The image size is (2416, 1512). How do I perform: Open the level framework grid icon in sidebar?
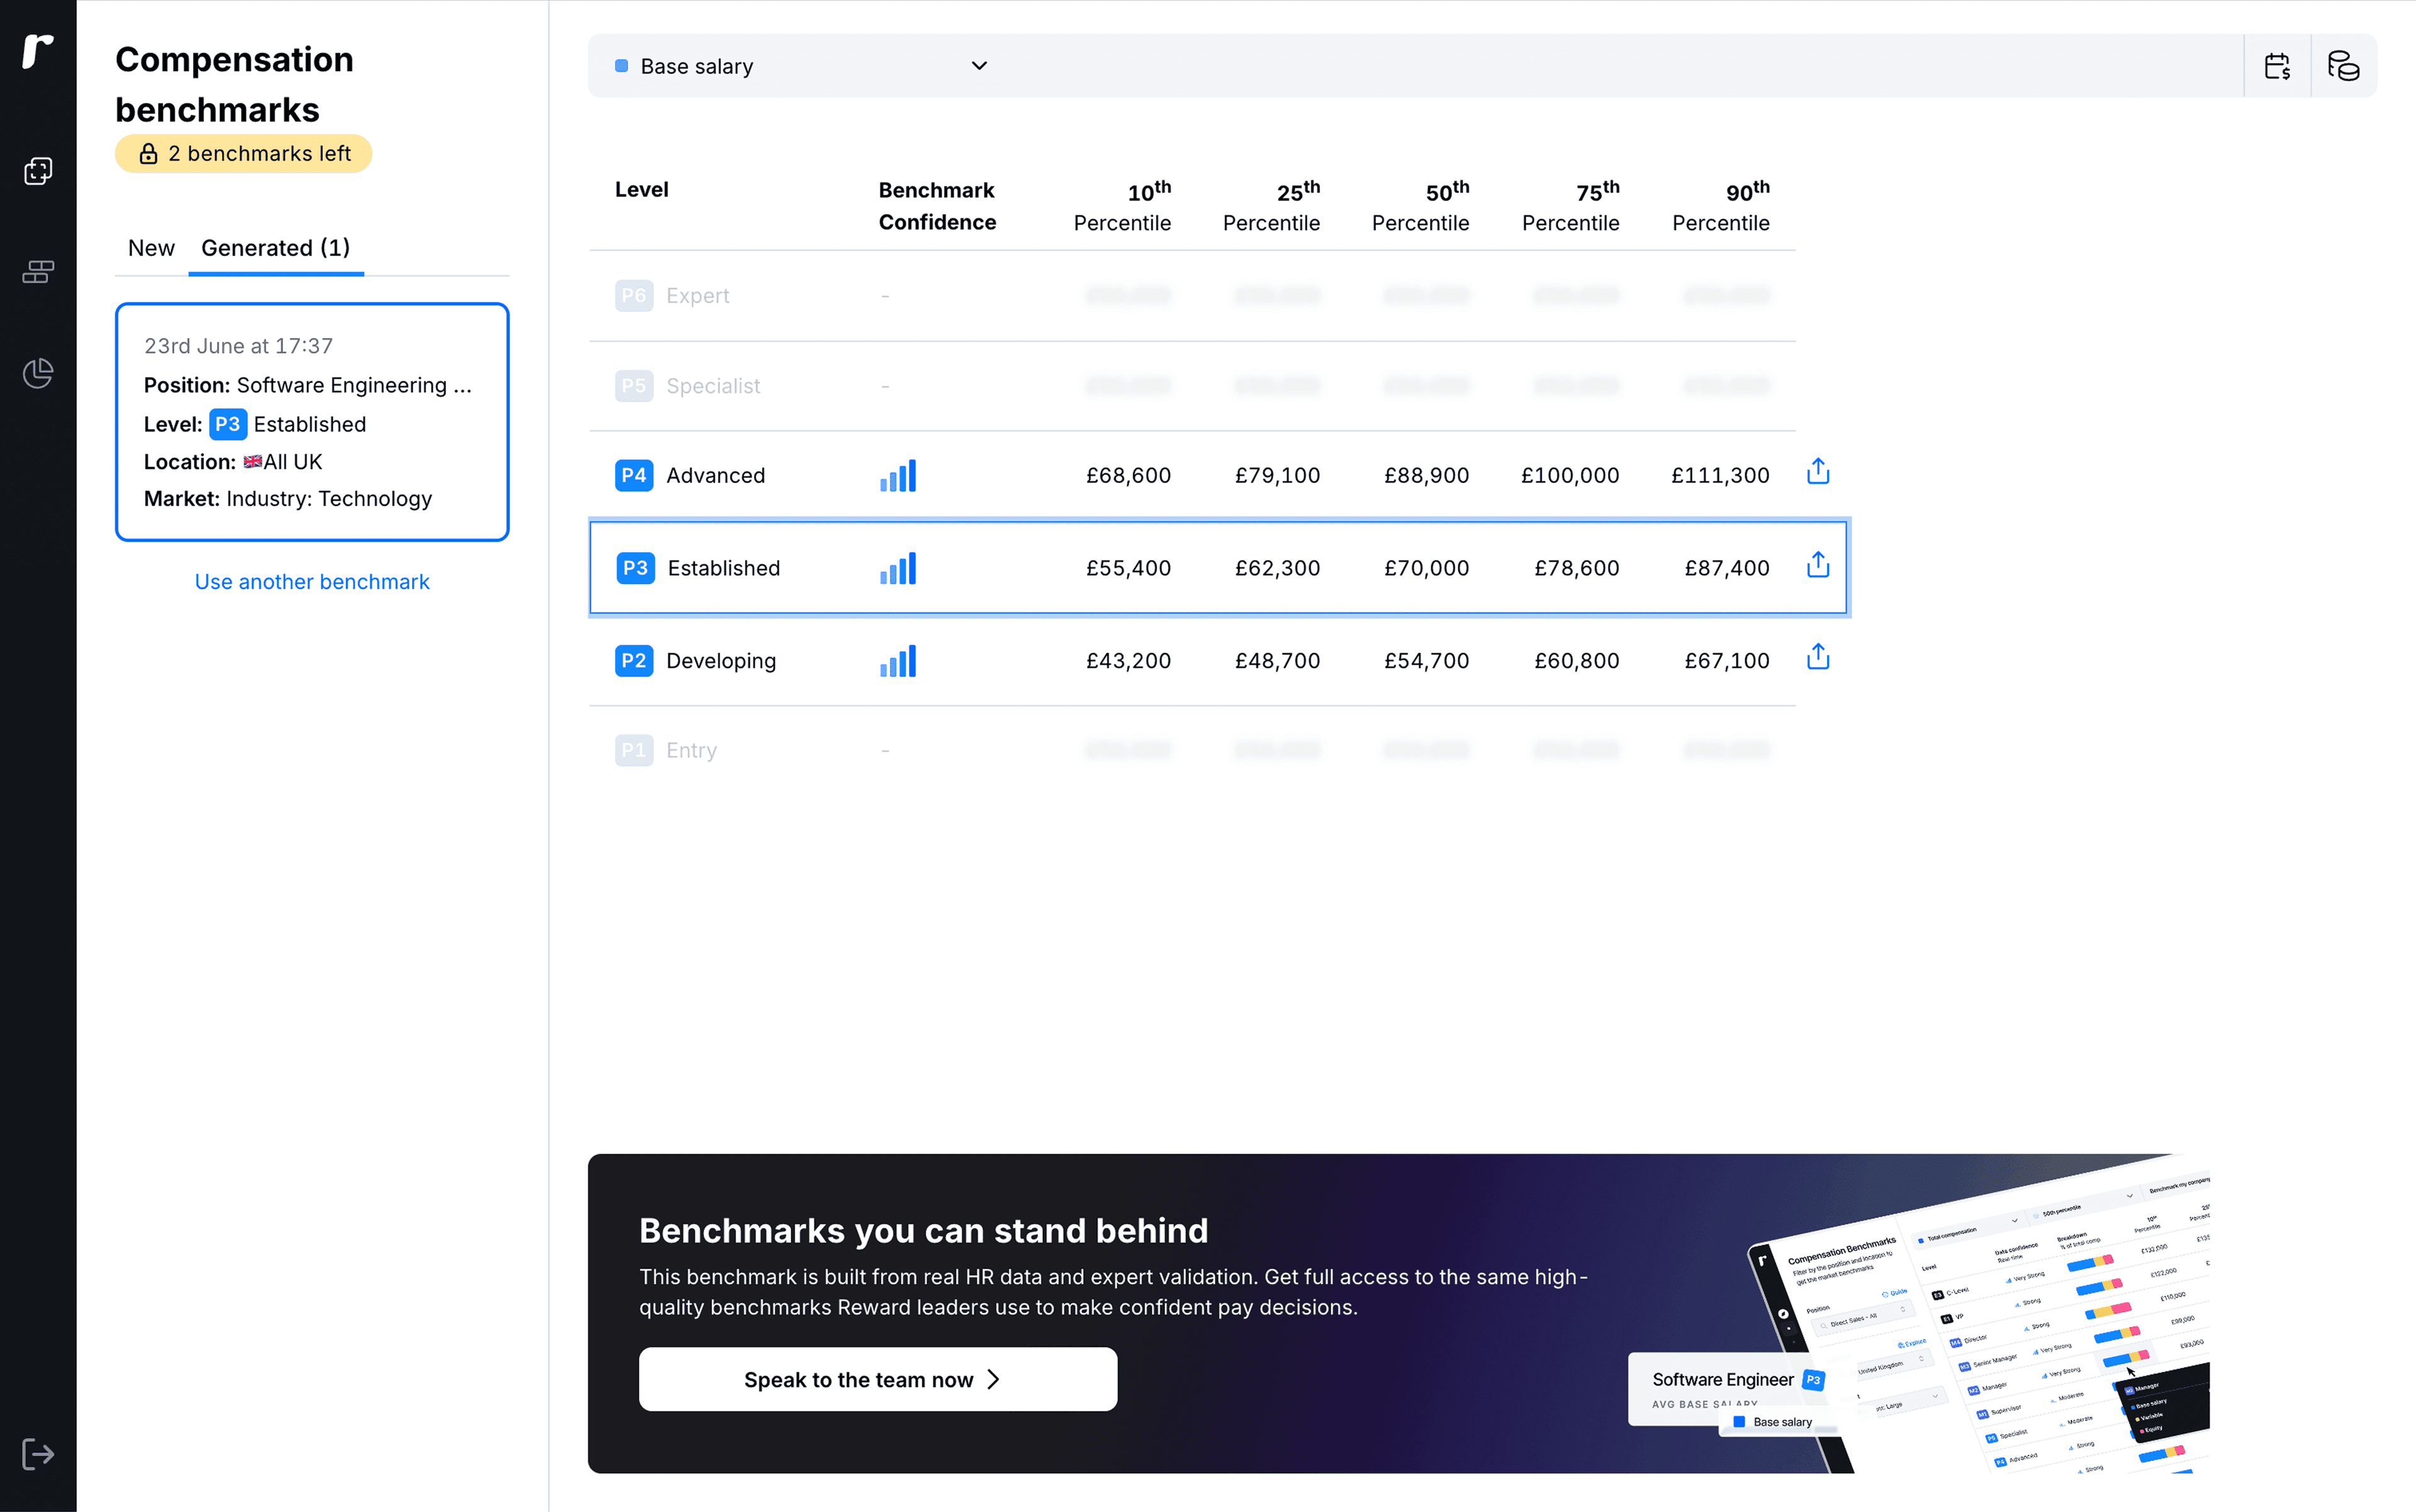pos(38,272)
